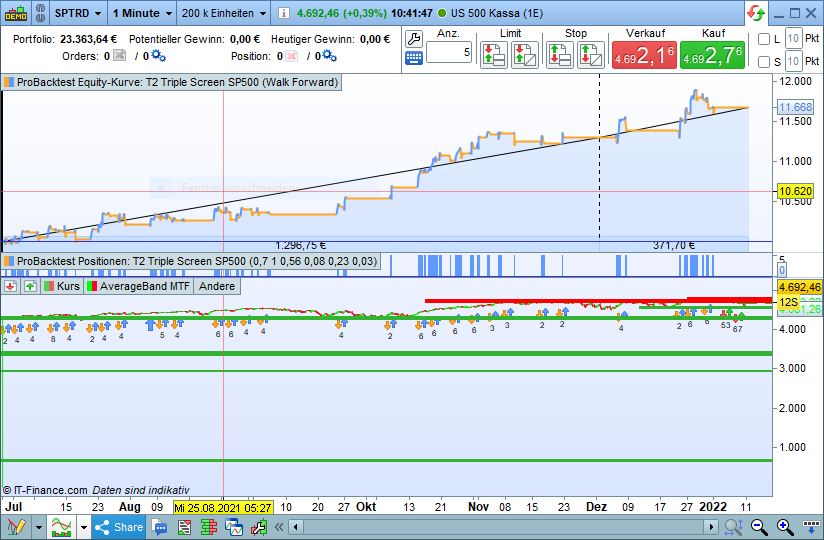Click first Limit order icon
The width and height of the screenshot is (824, 540).
(x=494, y=55)
